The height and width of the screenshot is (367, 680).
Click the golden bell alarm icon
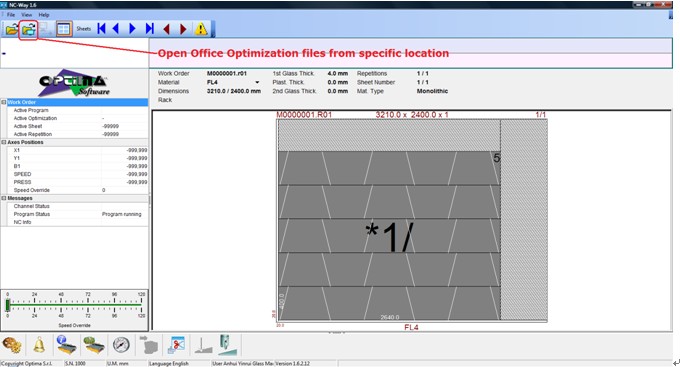click(39, 345)
